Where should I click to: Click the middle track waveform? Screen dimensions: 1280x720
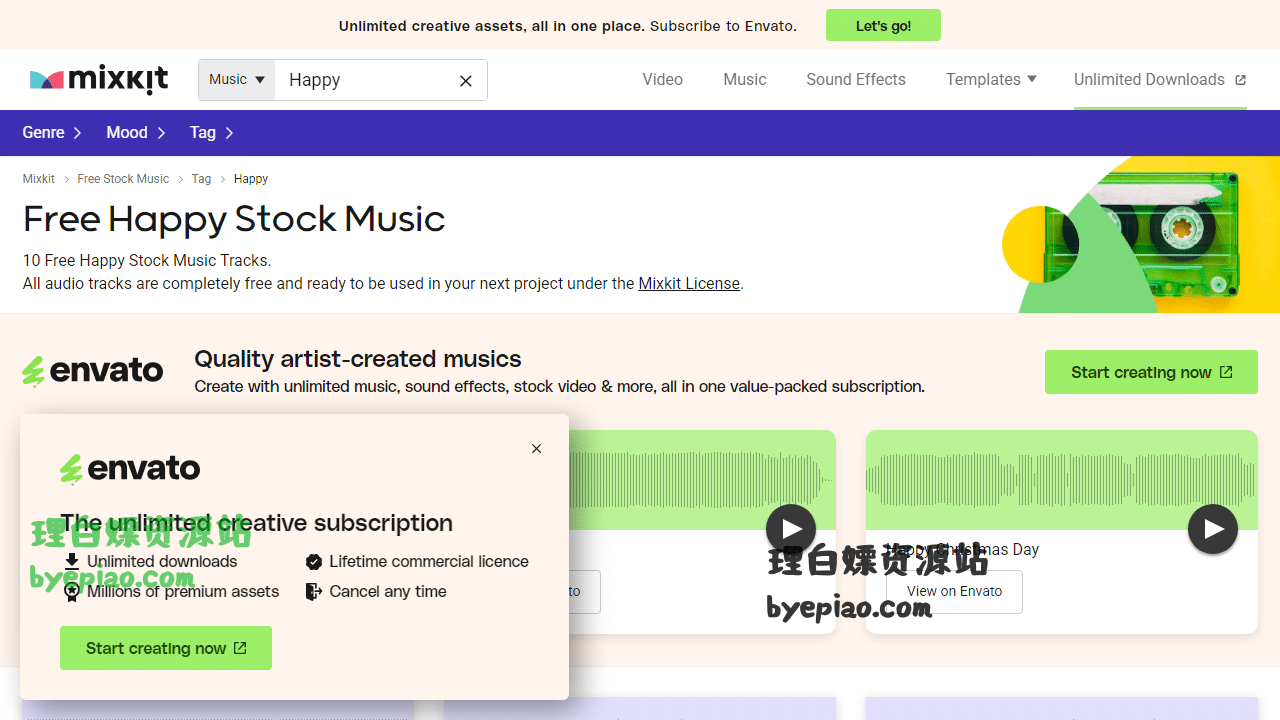click(702, 480)
